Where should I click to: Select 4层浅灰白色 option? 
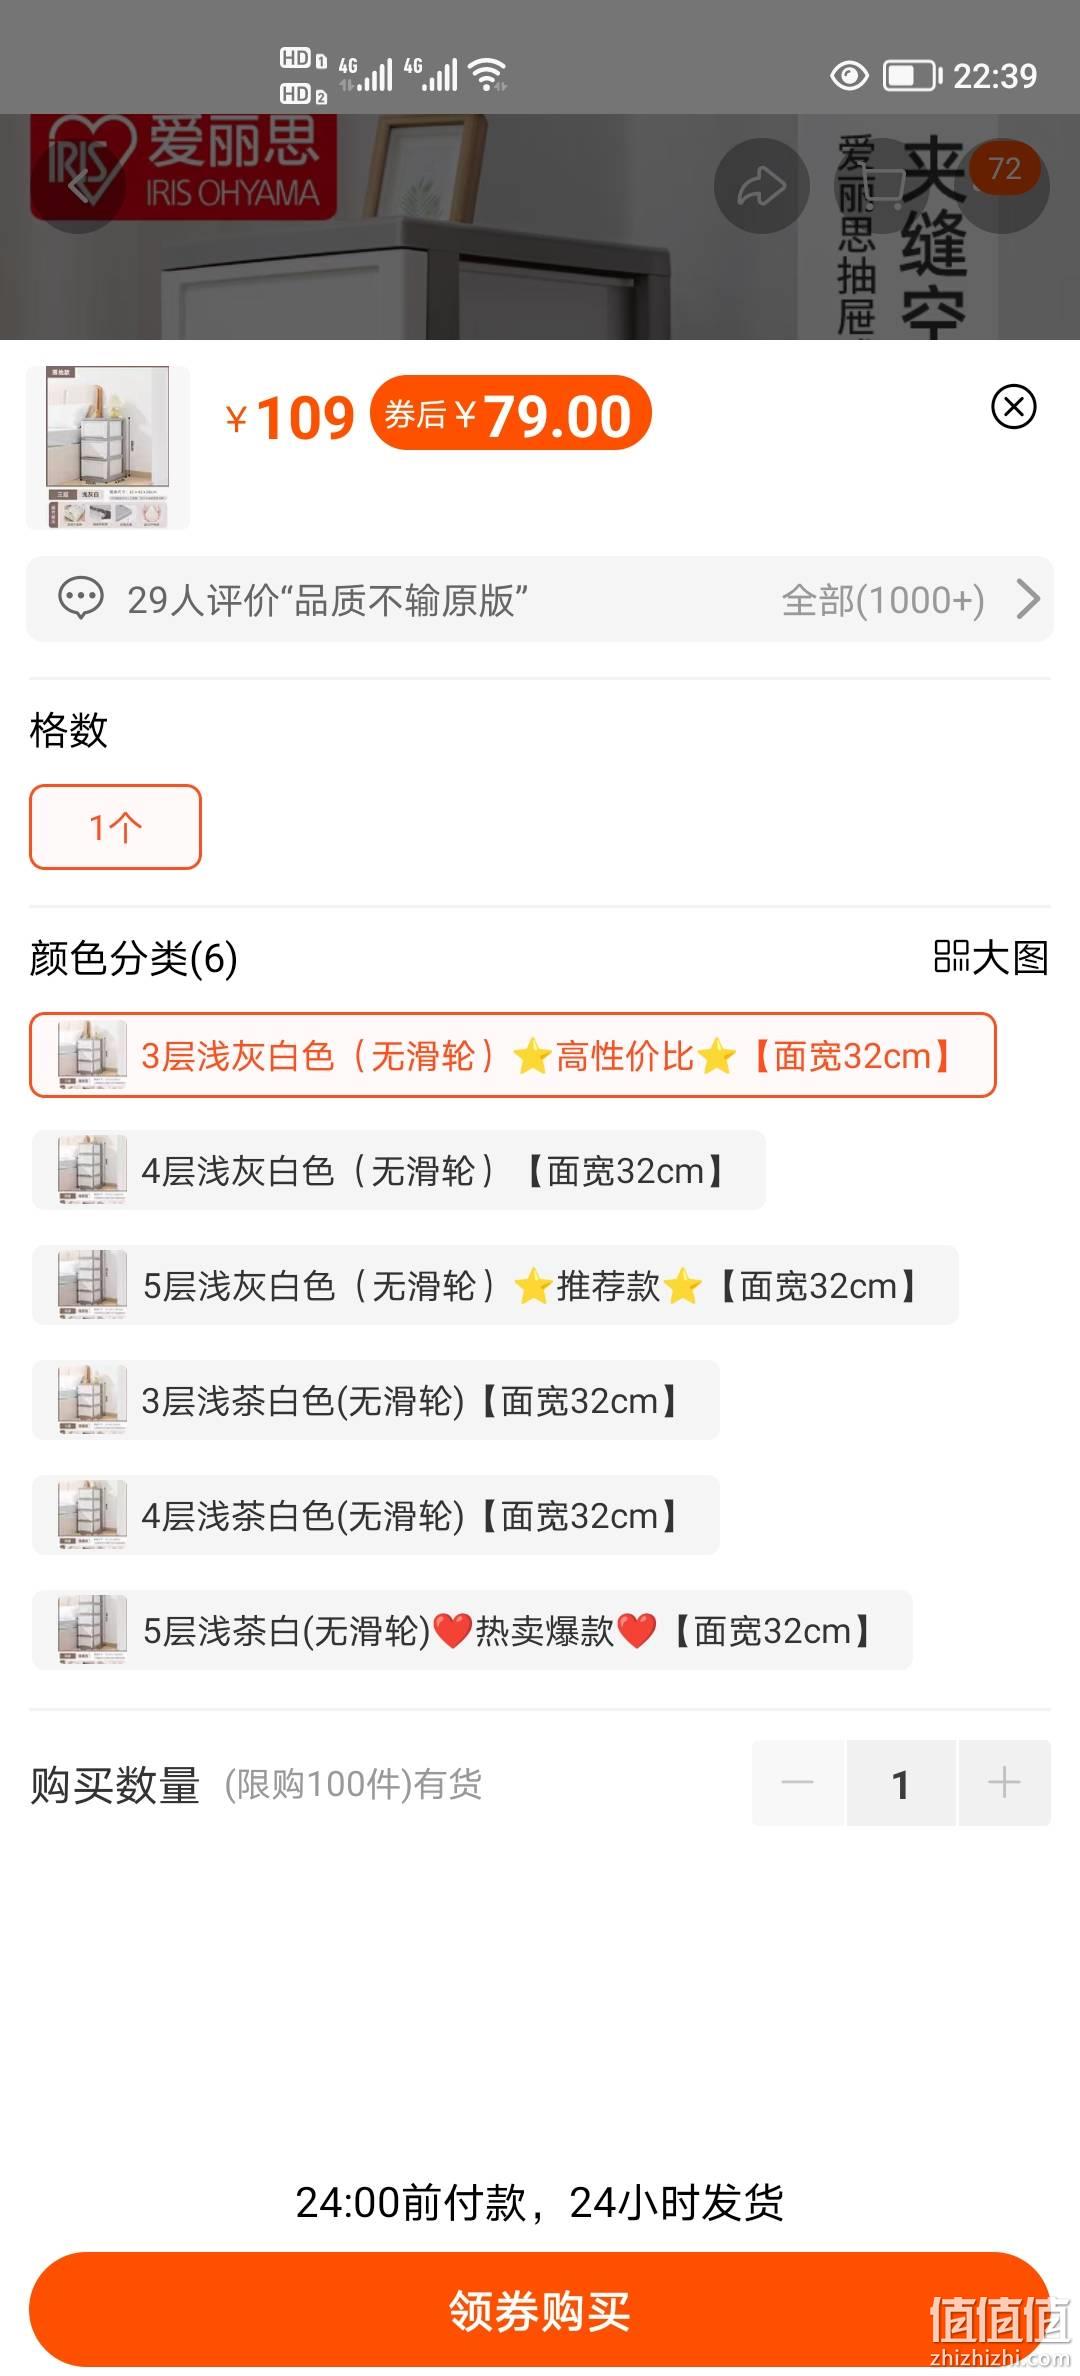399,1170
